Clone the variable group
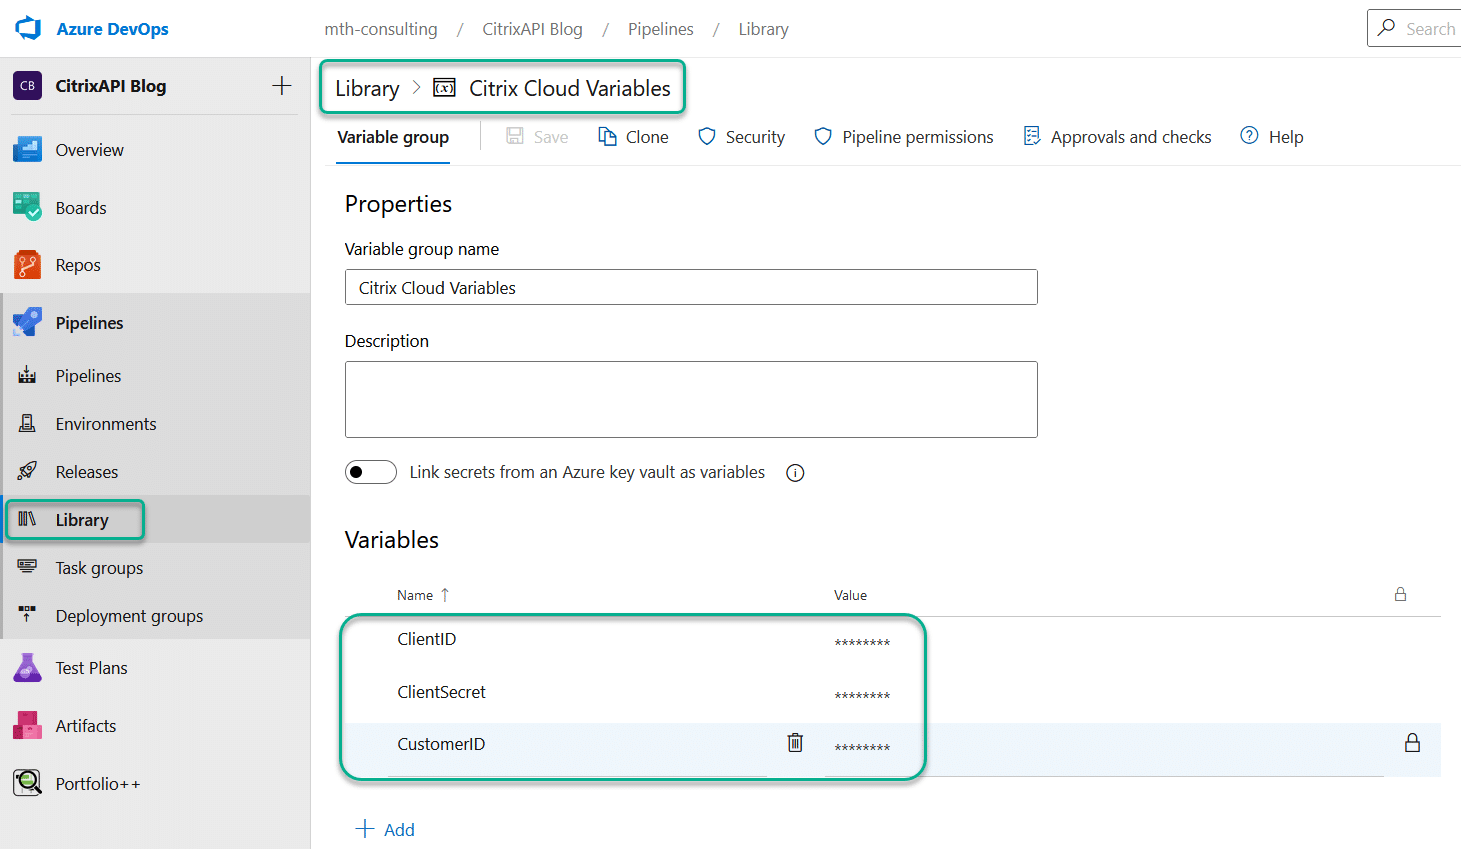Screen dimensions: 1461x849 [x=633, y=137]
